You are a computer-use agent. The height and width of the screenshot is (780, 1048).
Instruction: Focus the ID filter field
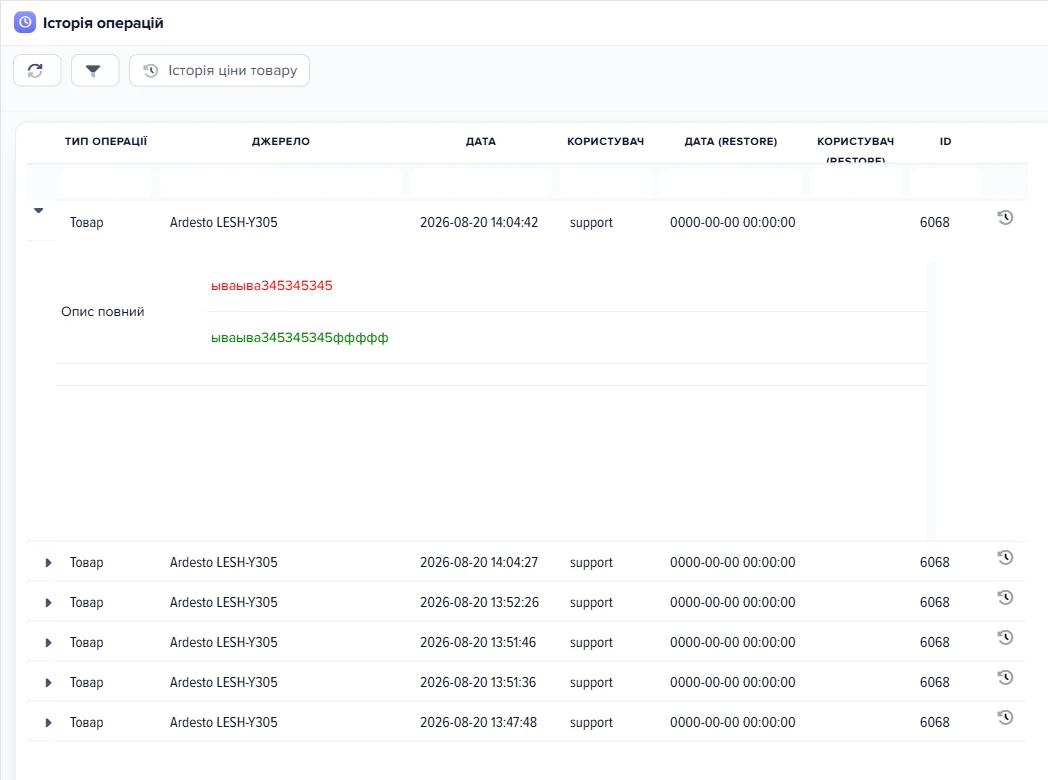[945, 182]
